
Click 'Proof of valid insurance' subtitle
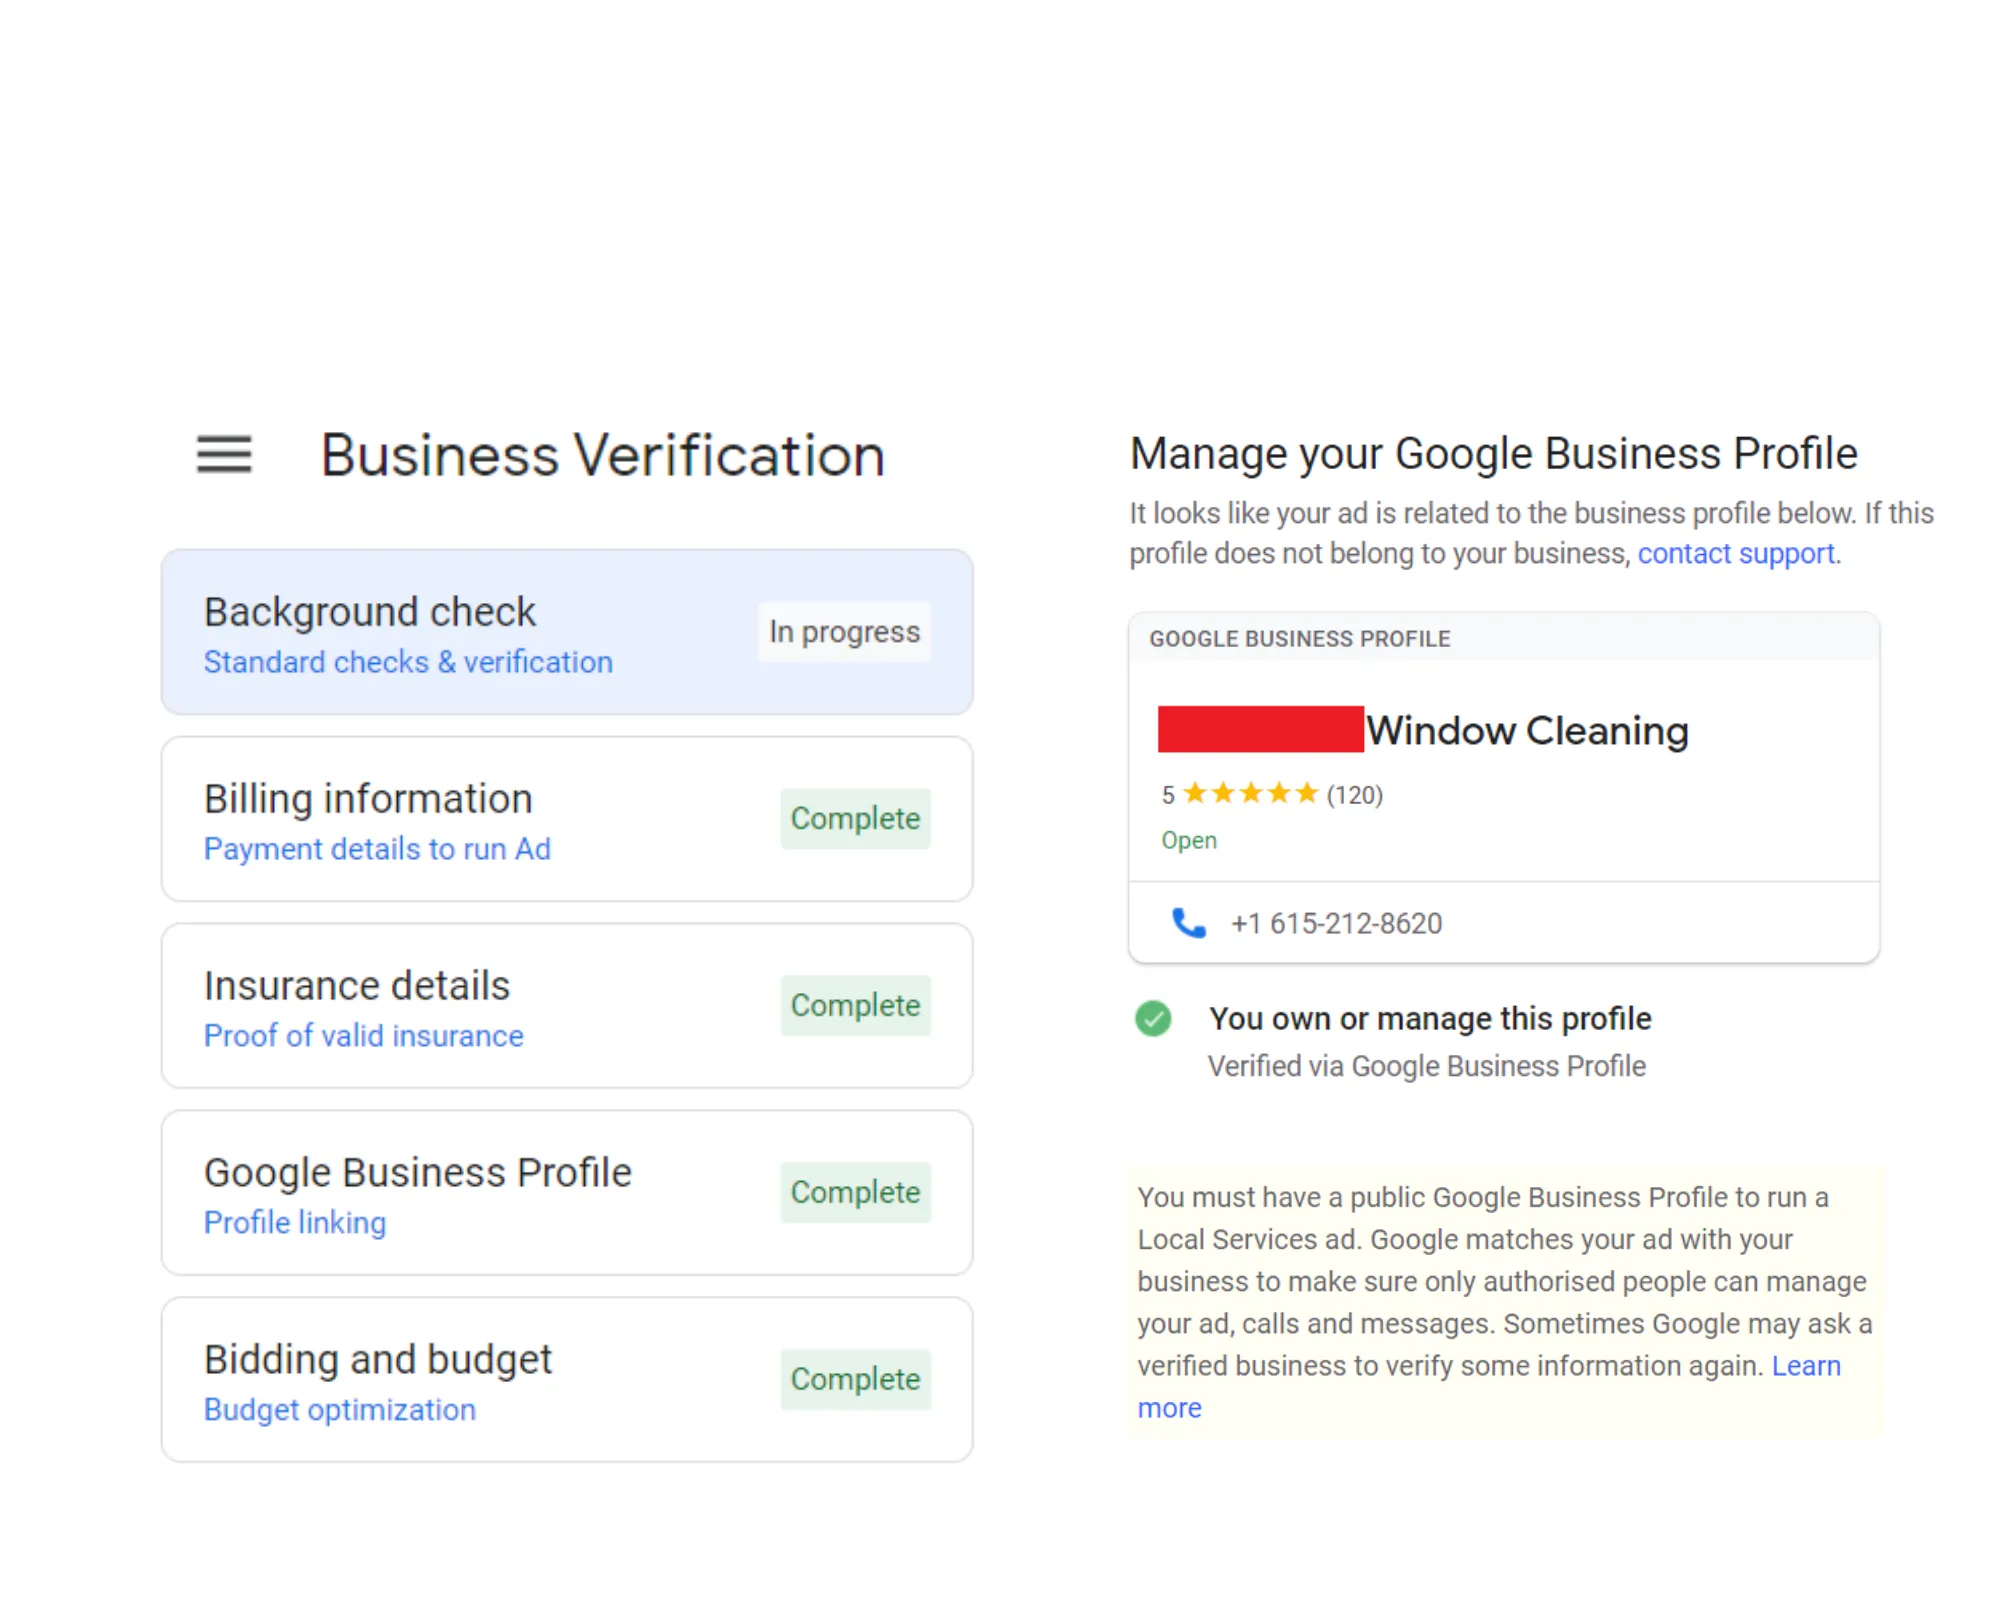pos(364,1036)
